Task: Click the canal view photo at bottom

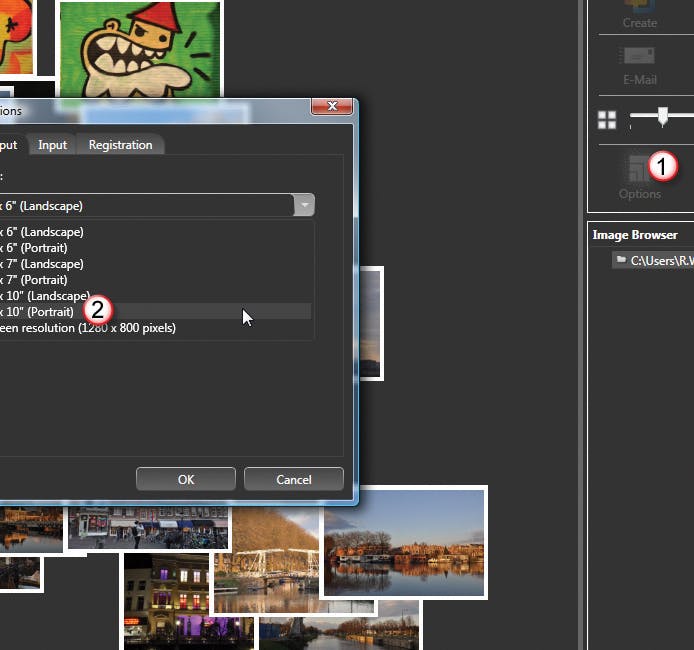Action: click(339, 631)
